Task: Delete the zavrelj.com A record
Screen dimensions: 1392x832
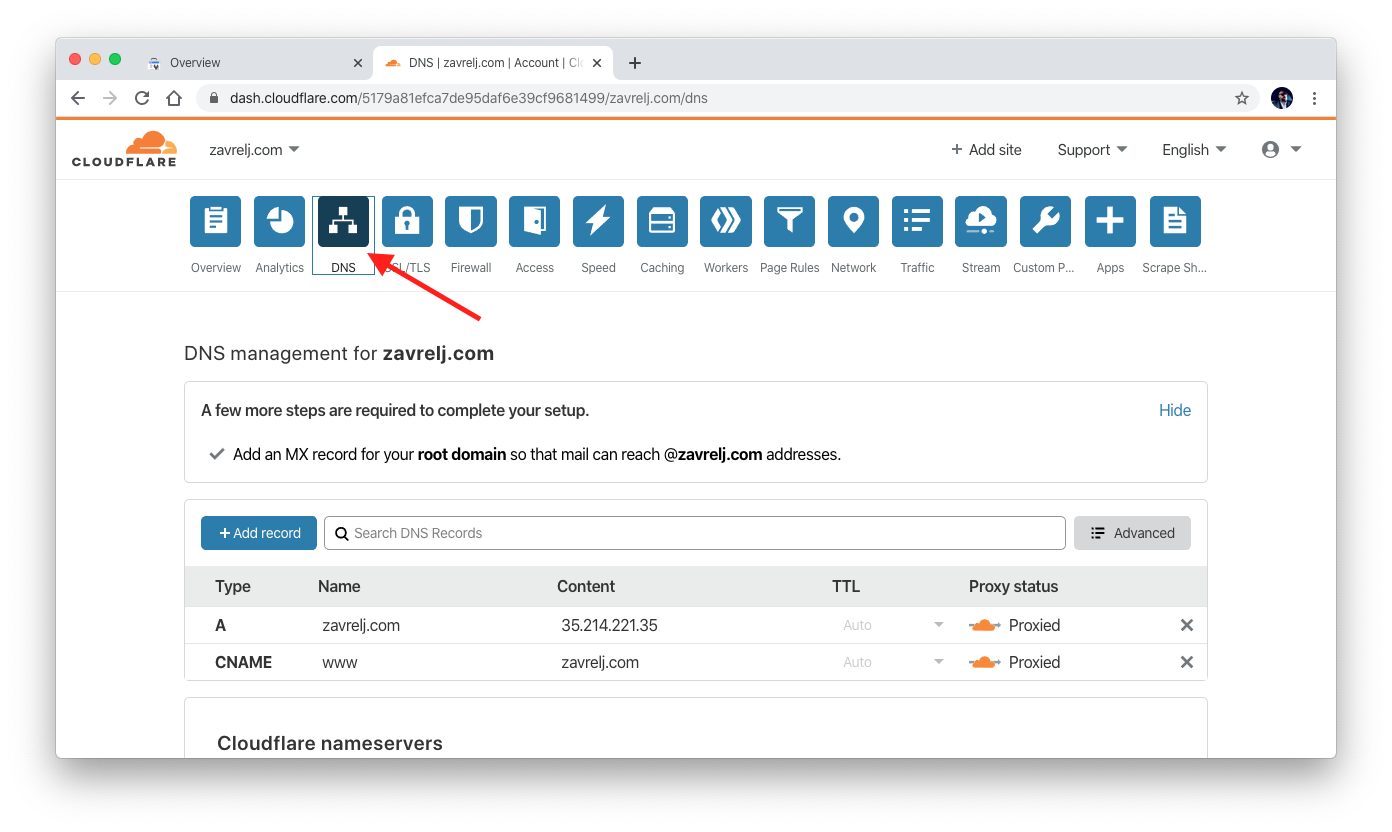Action: coord(1187,625)
